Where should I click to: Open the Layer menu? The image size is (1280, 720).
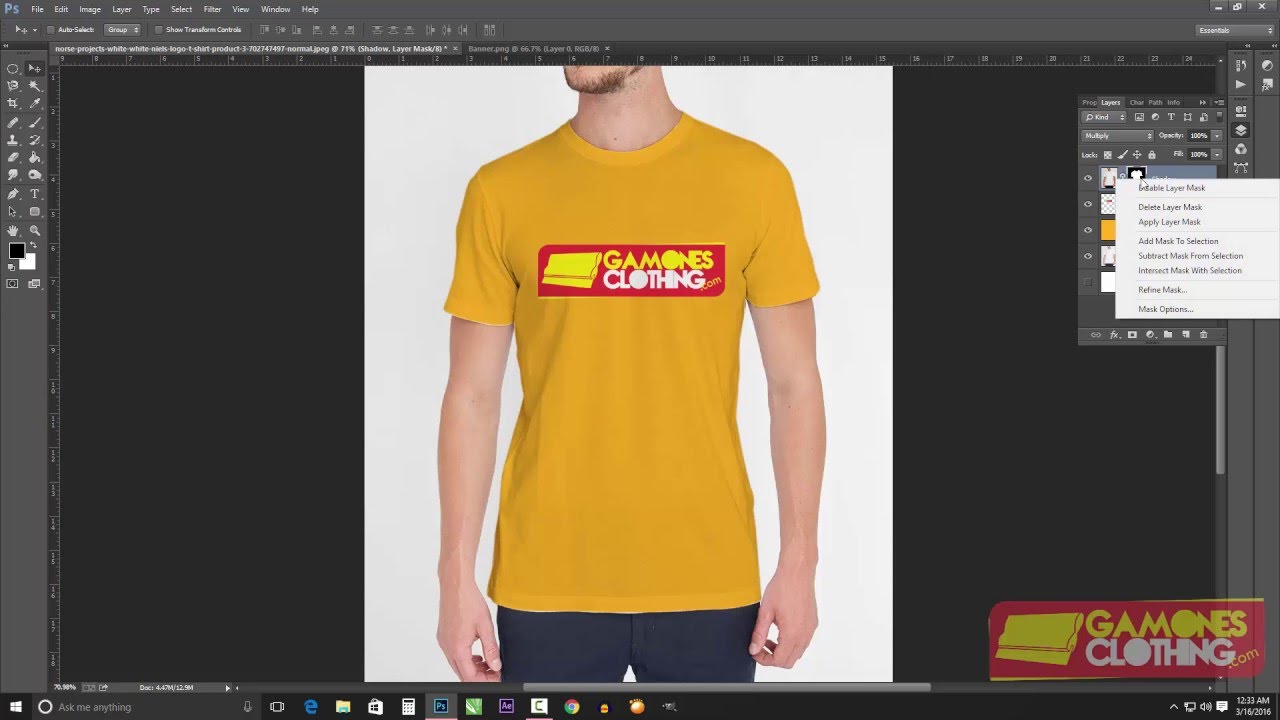(x=121, y=9)
